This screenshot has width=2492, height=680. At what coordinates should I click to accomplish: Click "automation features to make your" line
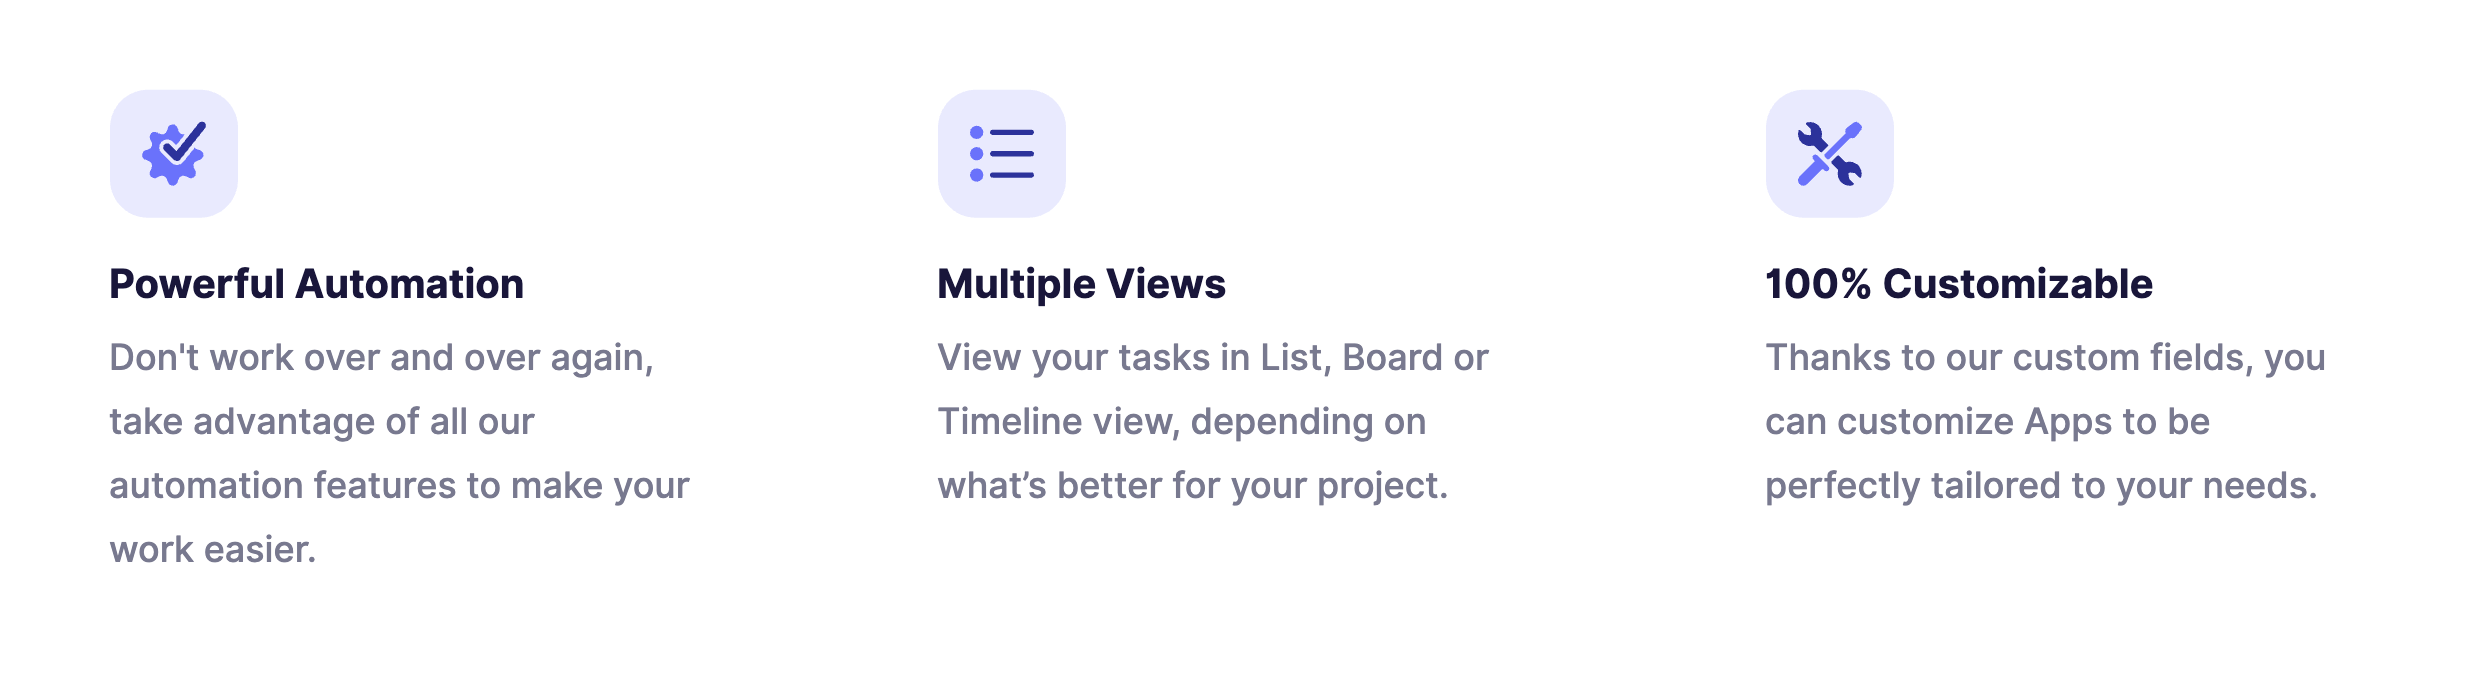click(400, 486)
